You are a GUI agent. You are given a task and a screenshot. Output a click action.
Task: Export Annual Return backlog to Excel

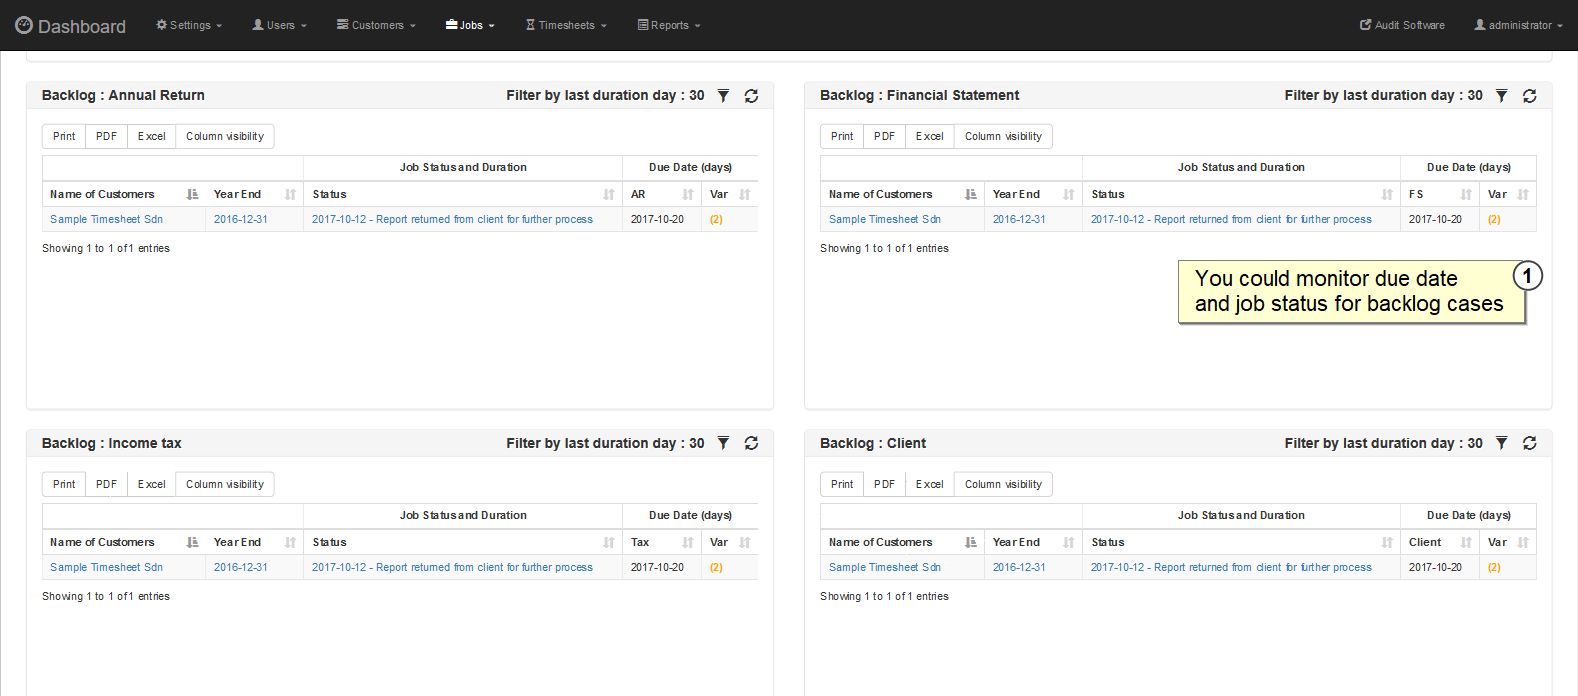coord(151,137)
